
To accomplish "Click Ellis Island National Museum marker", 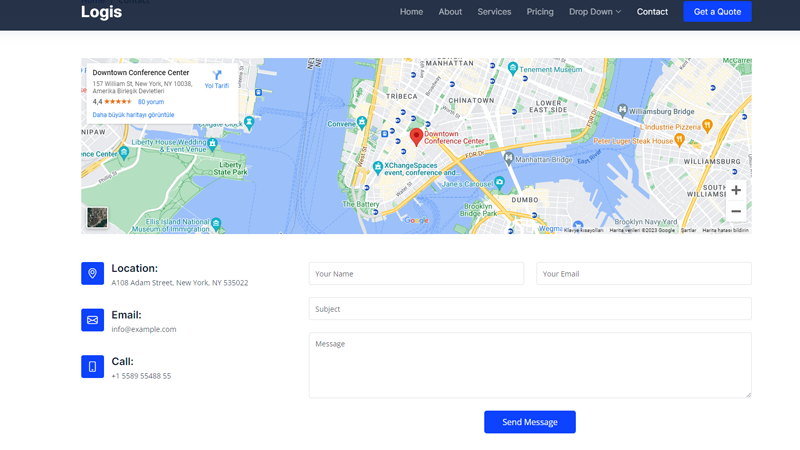I will tap(216, 223).
